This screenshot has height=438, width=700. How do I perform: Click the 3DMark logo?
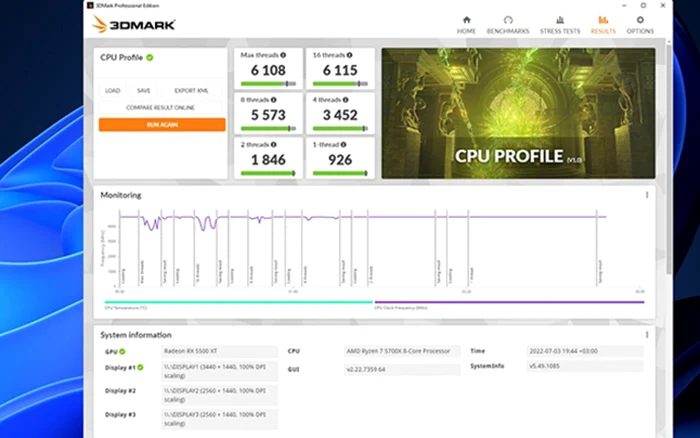133,24
